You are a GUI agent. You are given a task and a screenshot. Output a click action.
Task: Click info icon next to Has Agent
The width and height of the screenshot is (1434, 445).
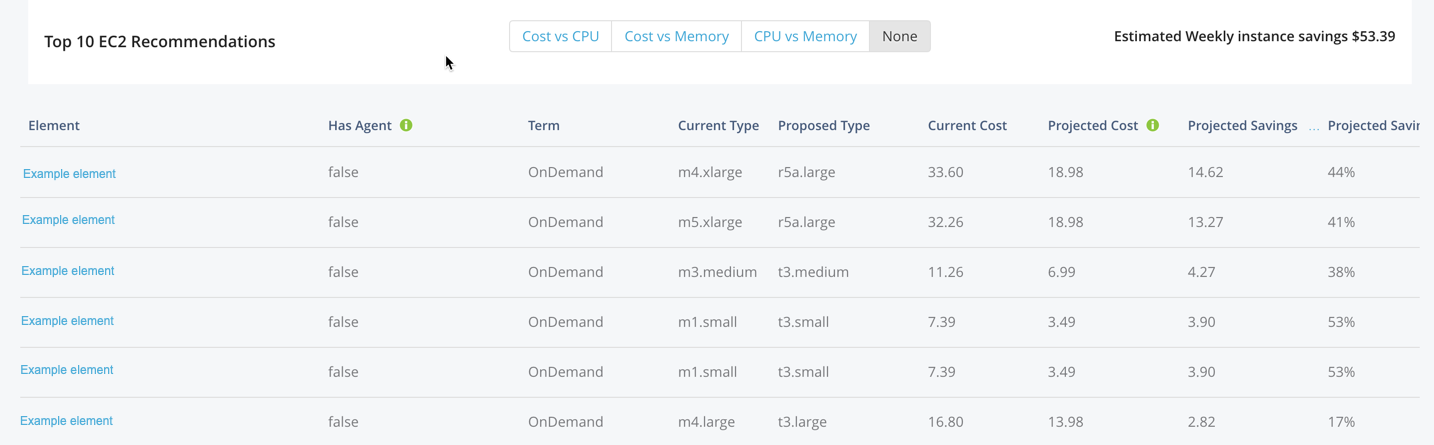[x=406, y=125]
